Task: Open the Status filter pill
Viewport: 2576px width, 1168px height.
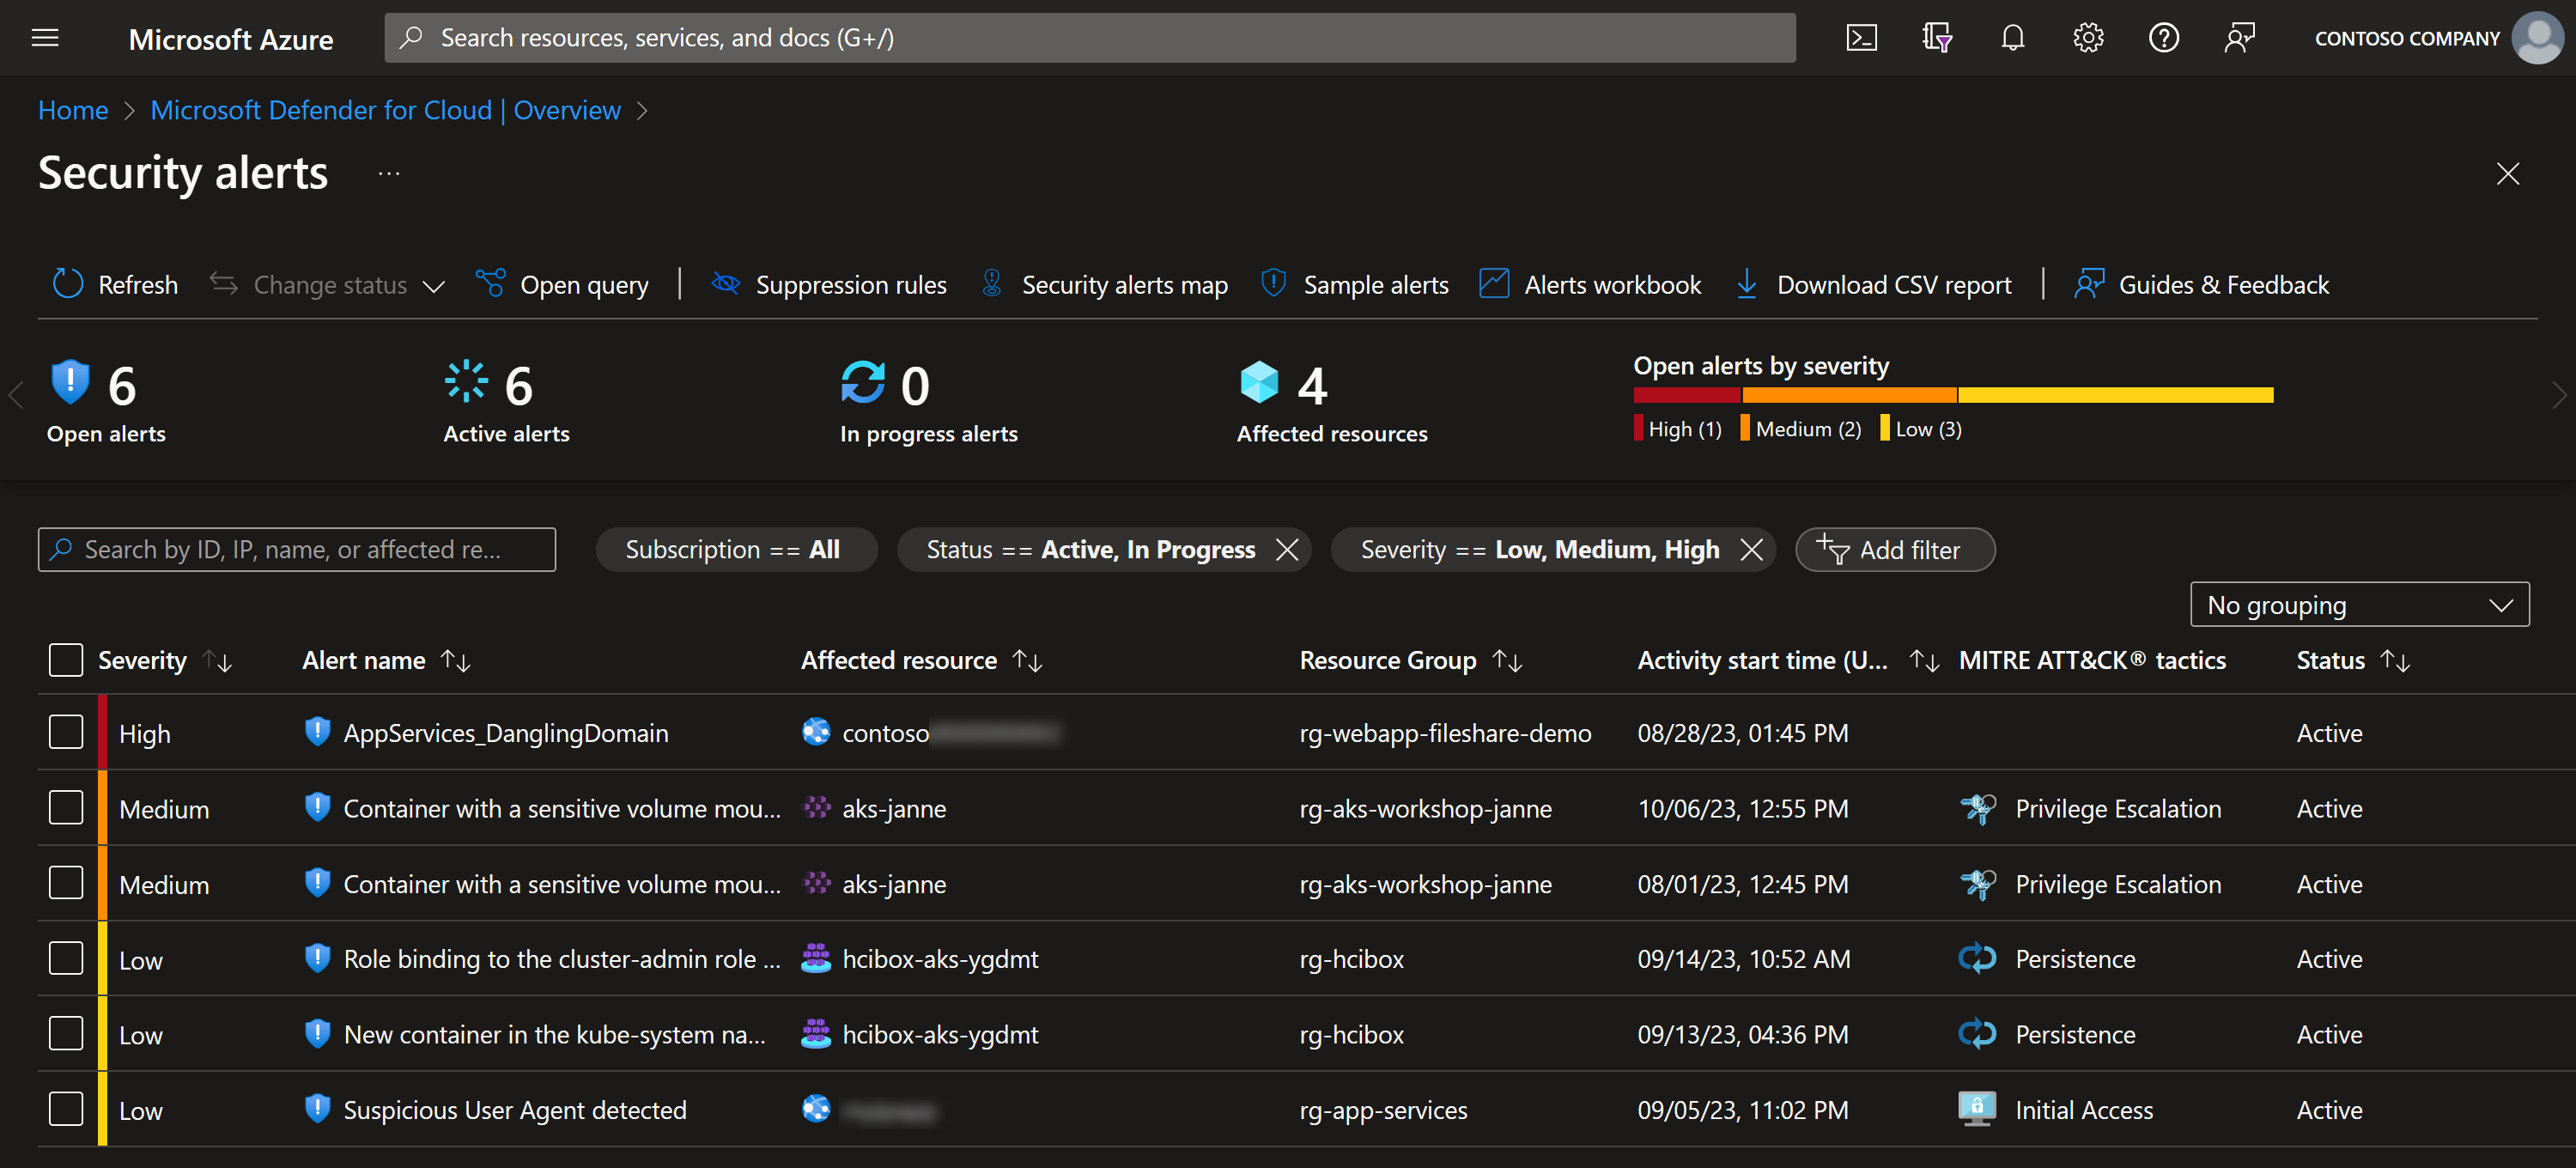Action: (x=1090, y=549)
